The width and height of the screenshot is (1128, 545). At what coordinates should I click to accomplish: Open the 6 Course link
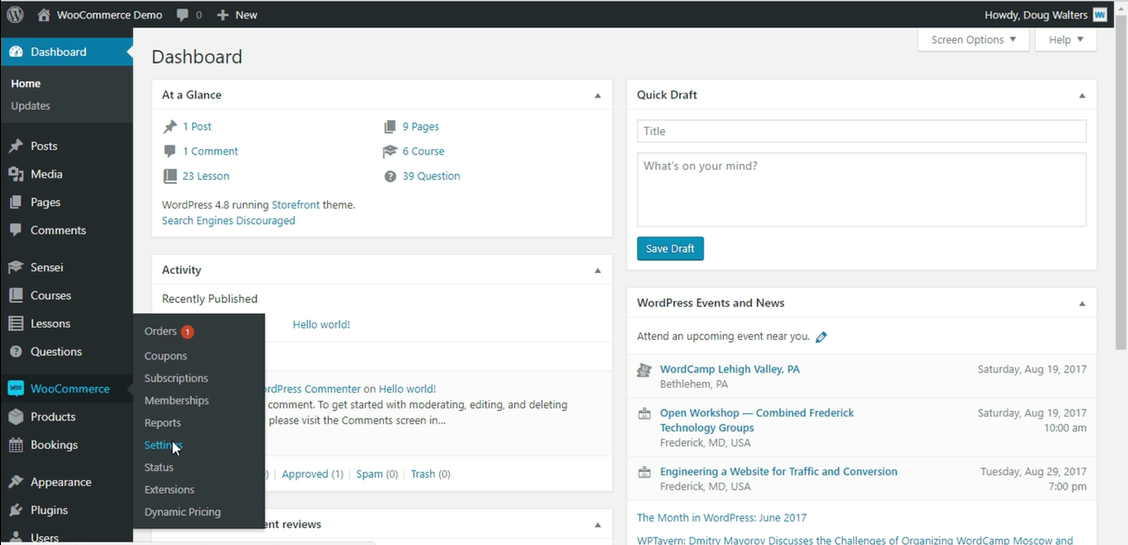tap(423, 152)
